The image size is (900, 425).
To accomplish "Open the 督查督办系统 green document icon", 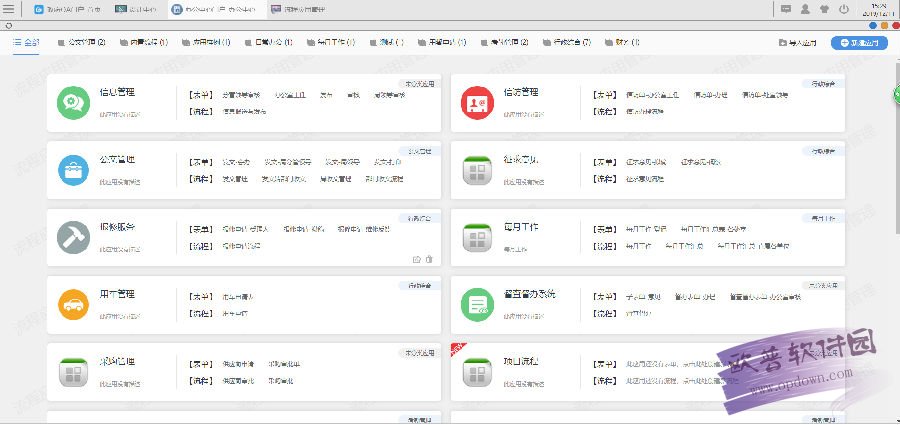I will [x=477, y=304].
